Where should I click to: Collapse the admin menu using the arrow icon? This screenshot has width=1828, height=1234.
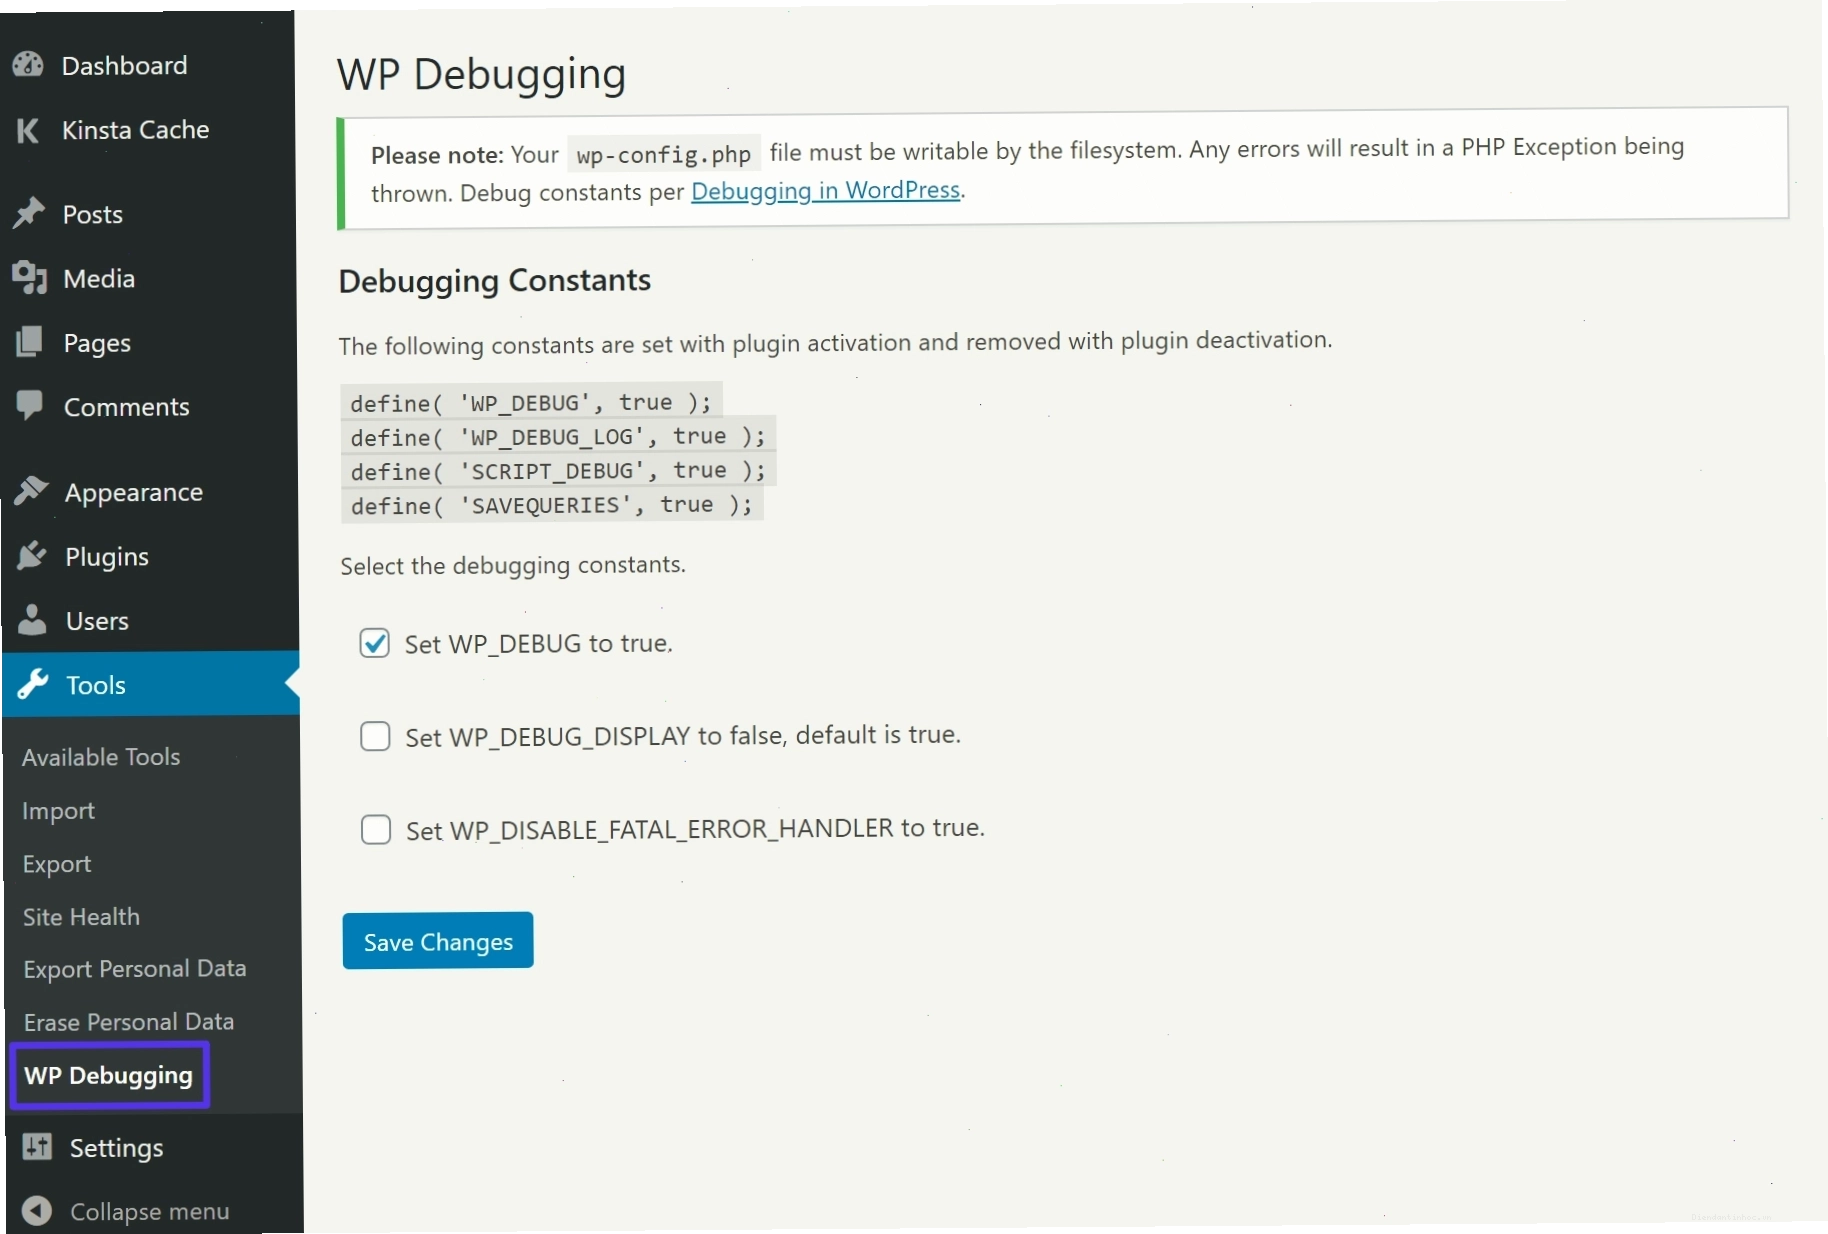click(37, 1211)
